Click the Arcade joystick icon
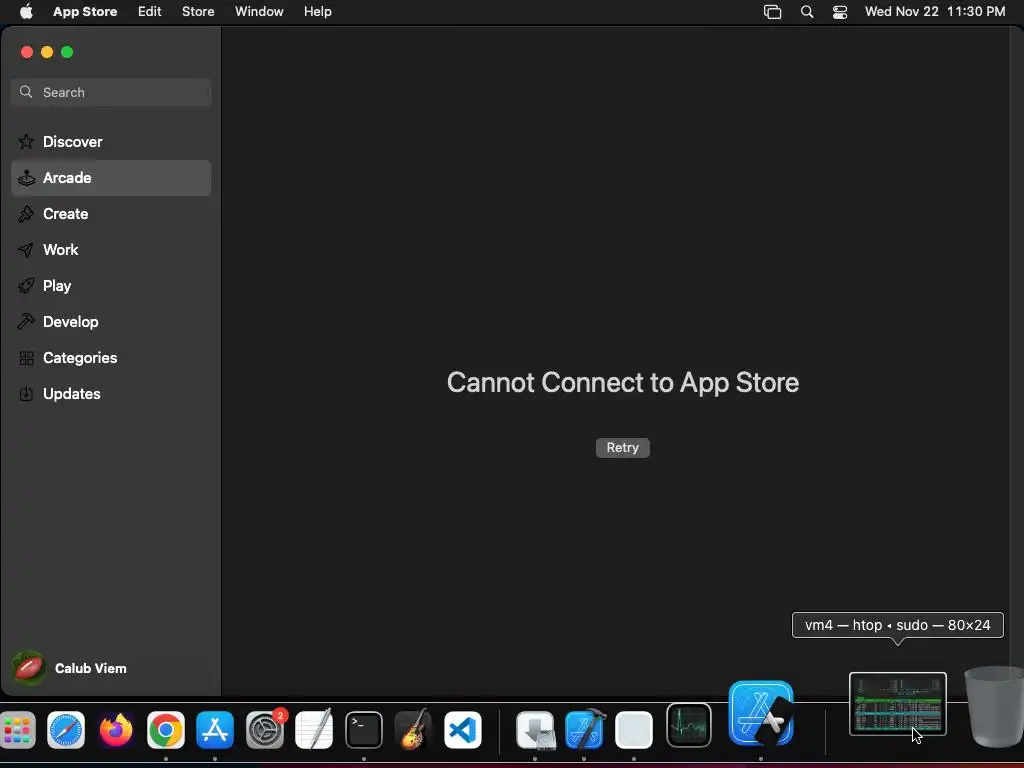The width and height of the screenshot is (1024, 768). click(26, 178)
